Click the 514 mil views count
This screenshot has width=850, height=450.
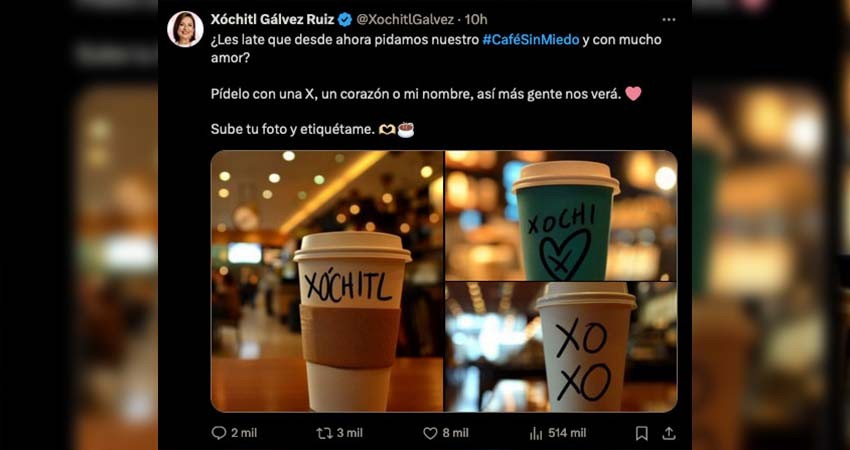567,433
